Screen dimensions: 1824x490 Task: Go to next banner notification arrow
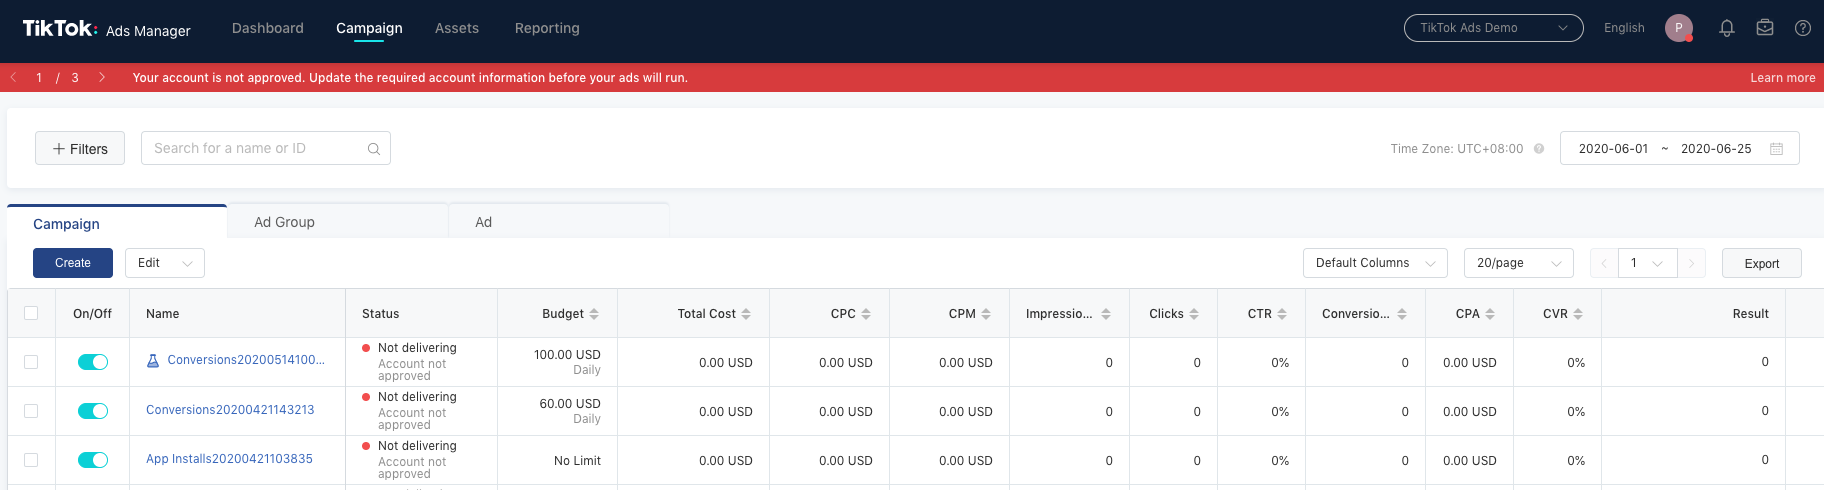[102, 77]
